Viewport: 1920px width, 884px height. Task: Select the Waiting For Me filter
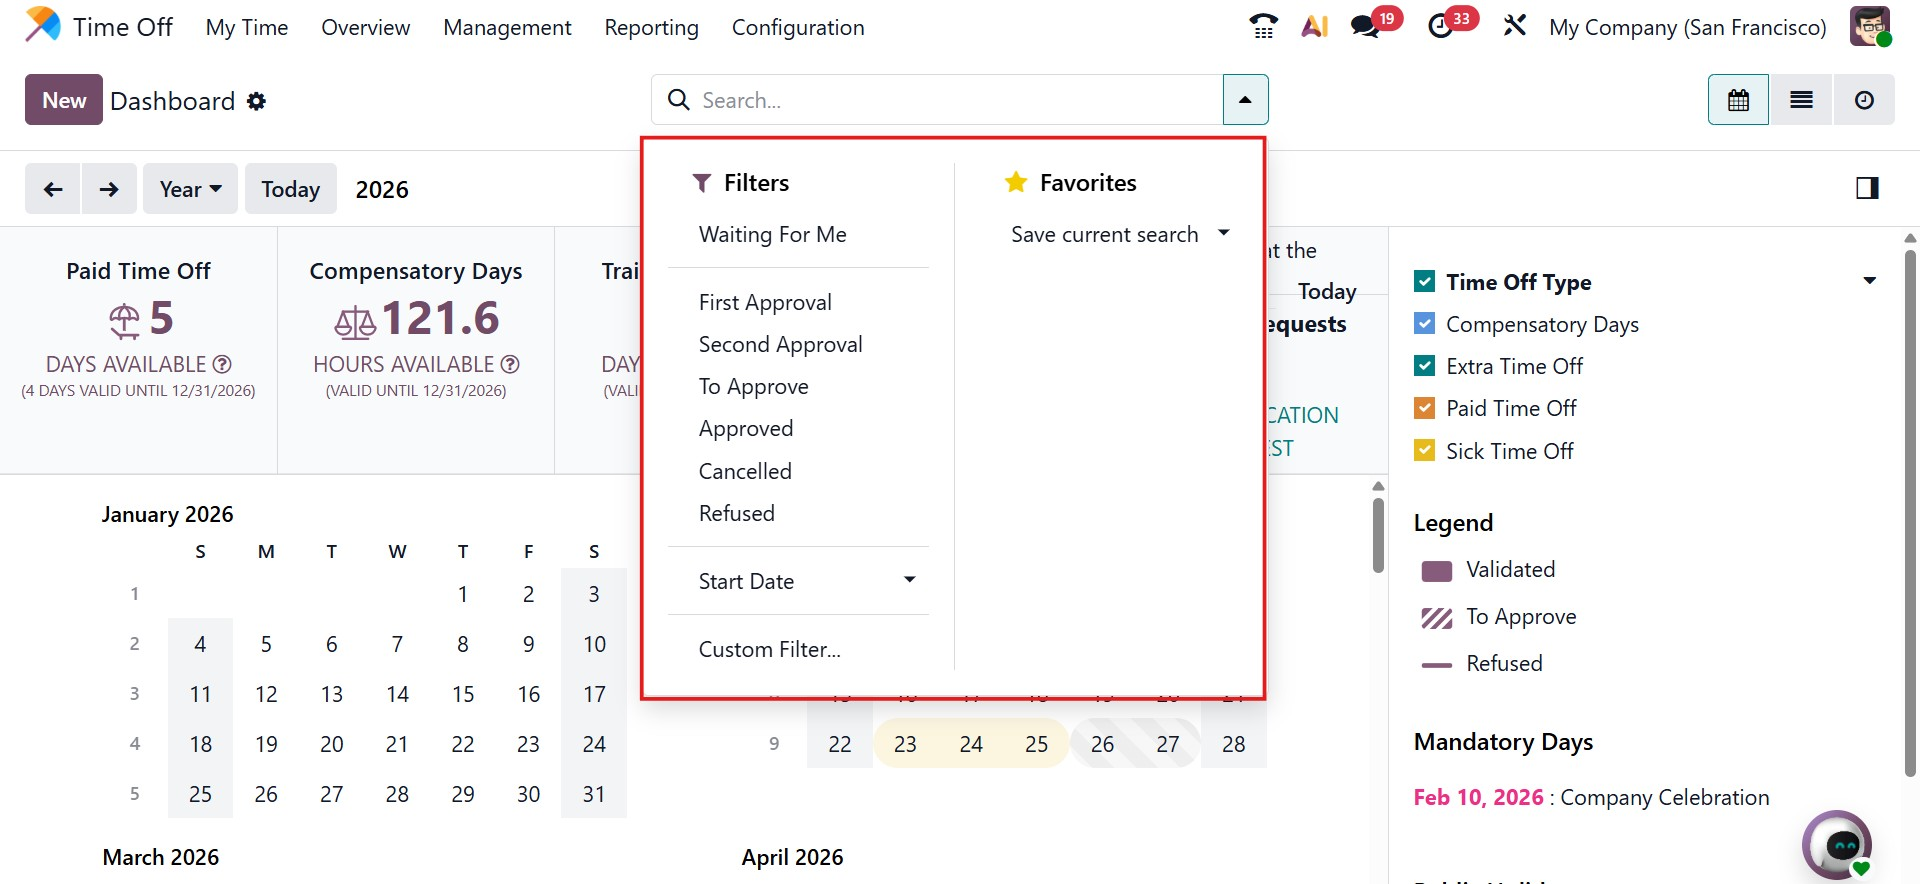772,234
